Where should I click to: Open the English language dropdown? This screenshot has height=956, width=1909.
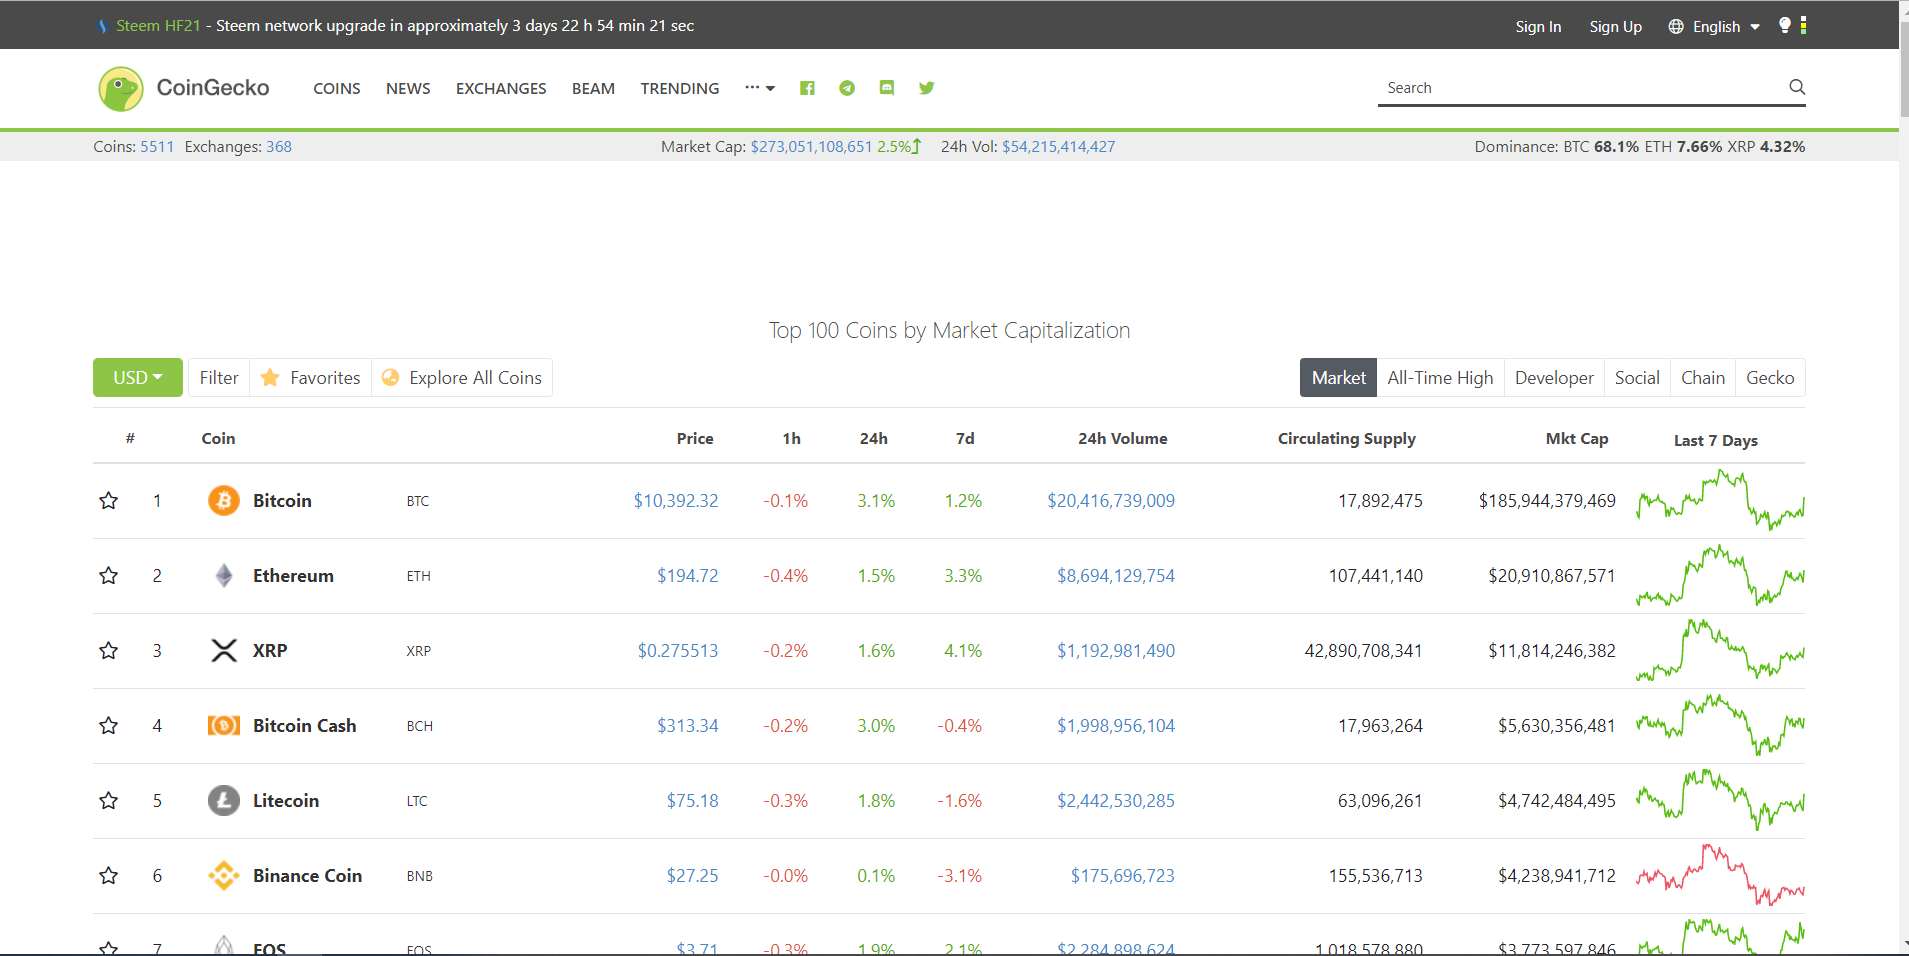1714,27
